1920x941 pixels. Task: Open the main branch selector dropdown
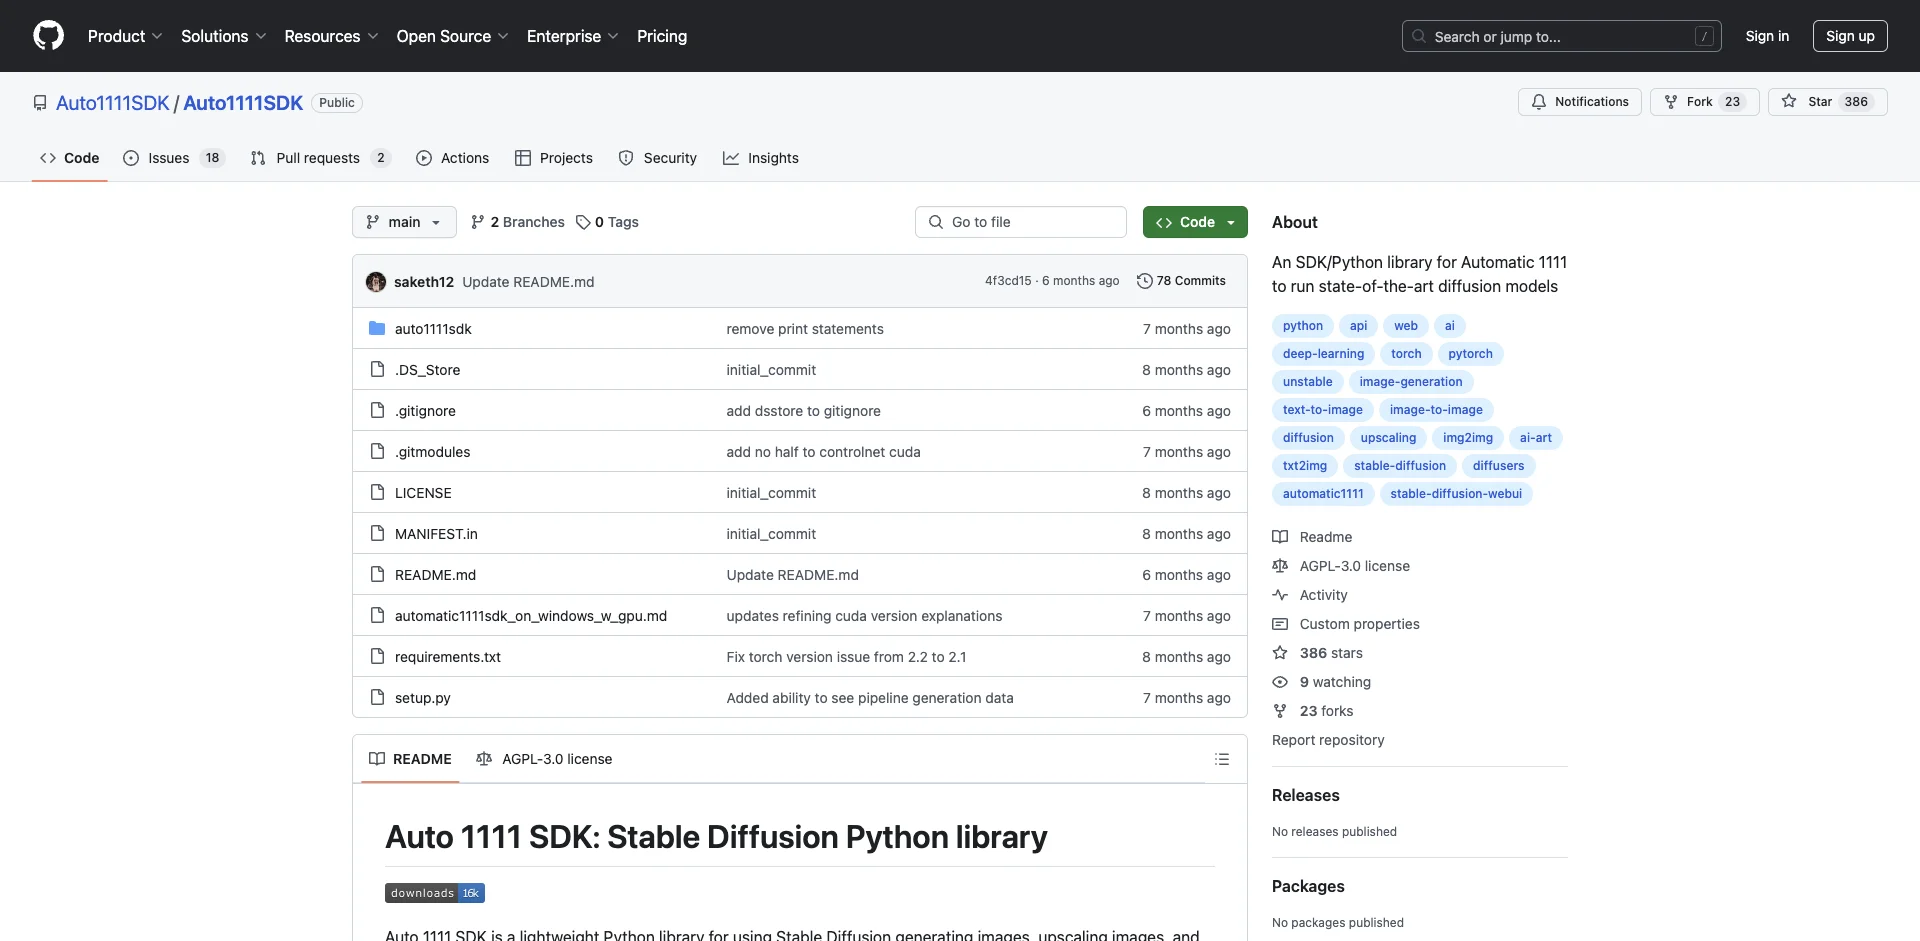click(x=404, y=222)
